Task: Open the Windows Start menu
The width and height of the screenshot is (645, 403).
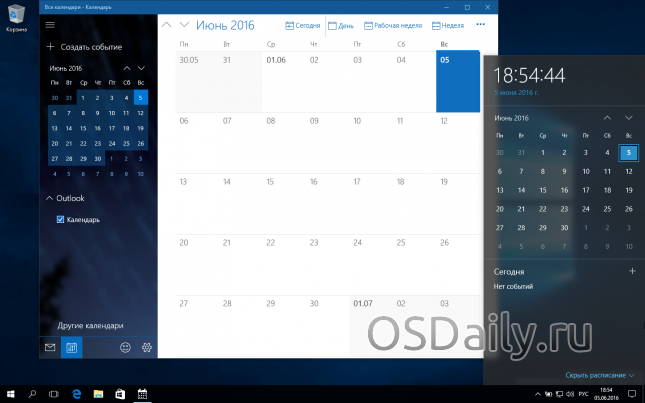Action: (10, 393)
